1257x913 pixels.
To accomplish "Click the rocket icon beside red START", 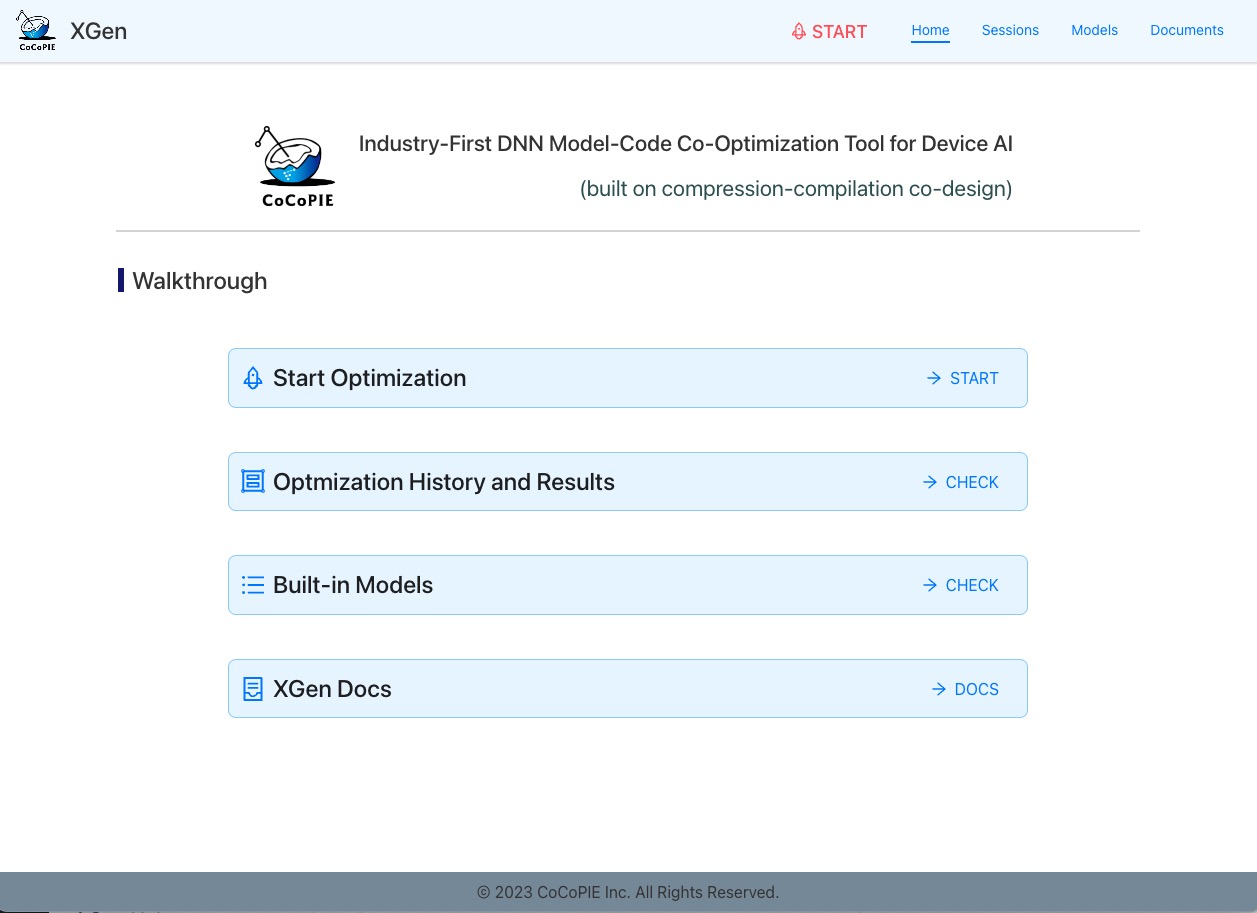I will (798, 31).
